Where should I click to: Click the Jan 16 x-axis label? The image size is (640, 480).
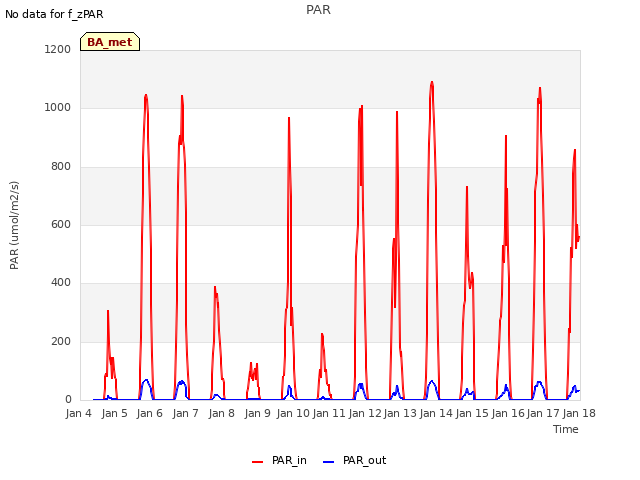pos(508,413)
